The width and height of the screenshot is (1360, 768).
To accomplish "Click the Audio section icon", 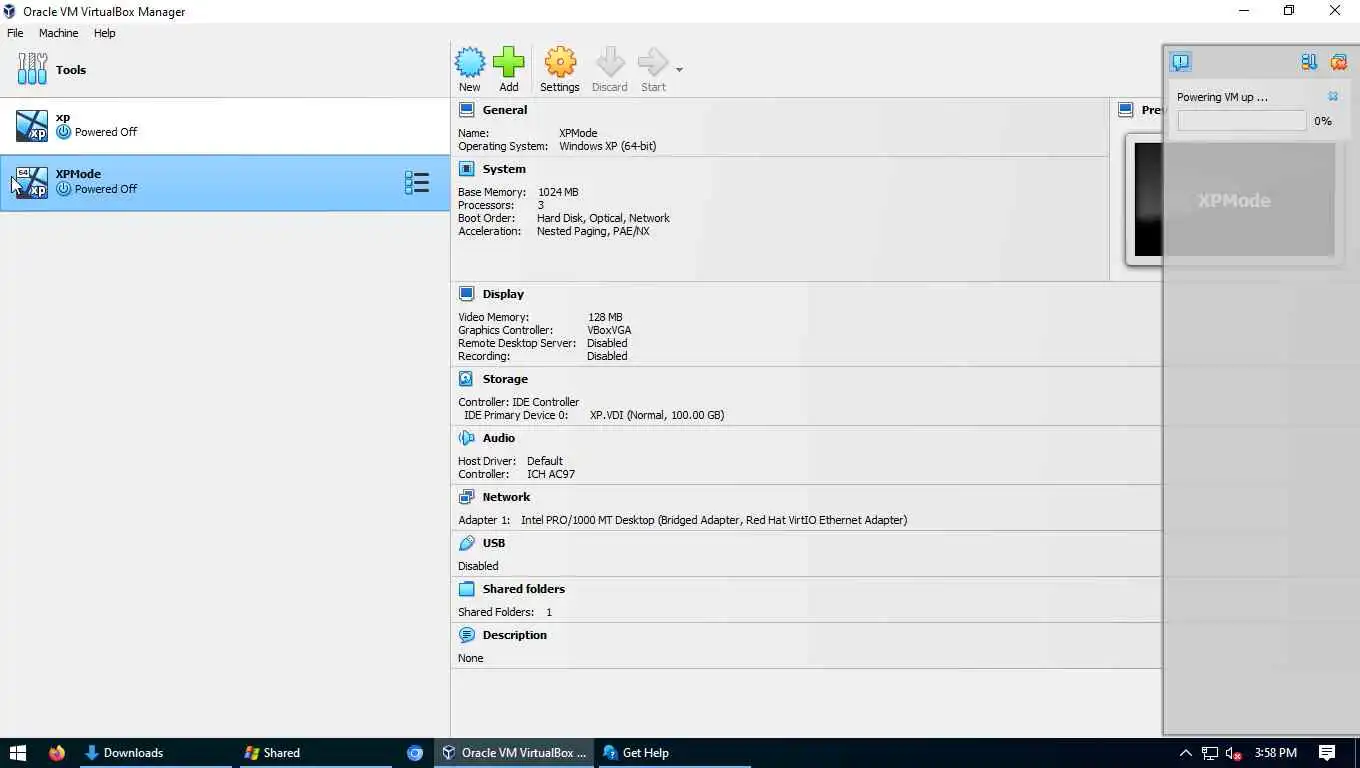I will (x=466, y=438).
